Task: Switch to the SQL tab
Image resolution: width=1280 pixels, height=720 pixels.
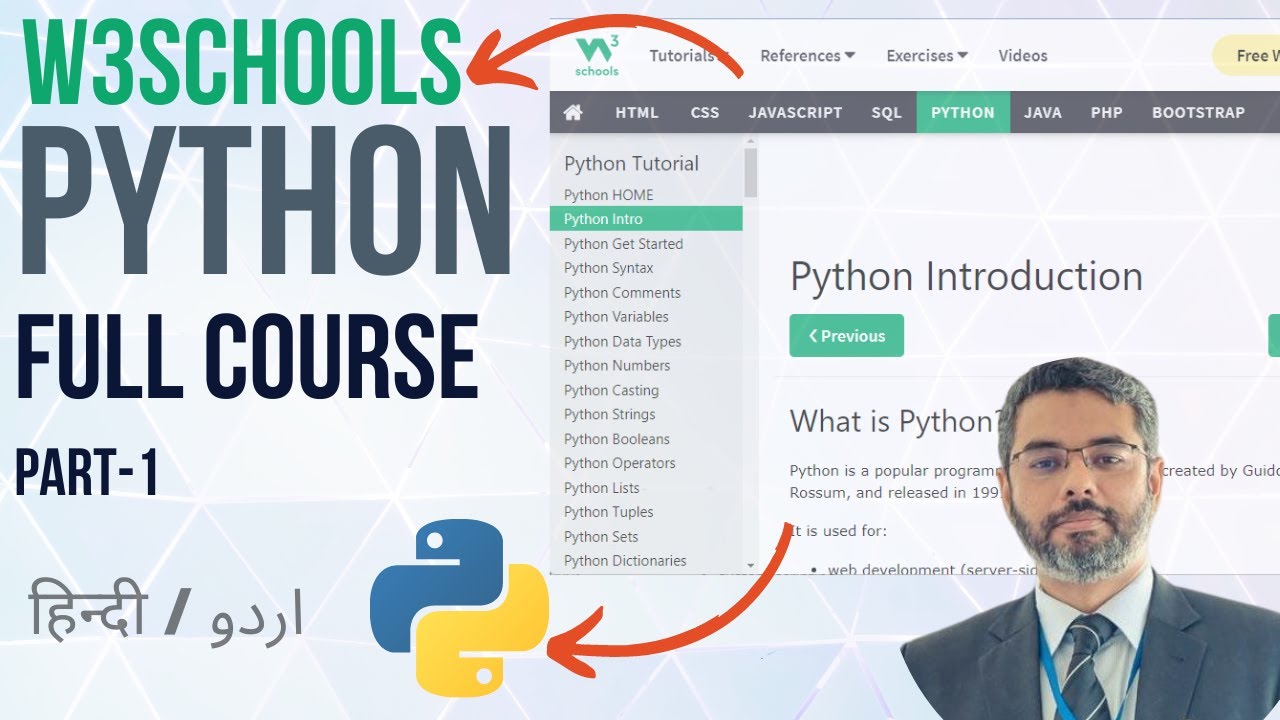Action: click(886, 112)
